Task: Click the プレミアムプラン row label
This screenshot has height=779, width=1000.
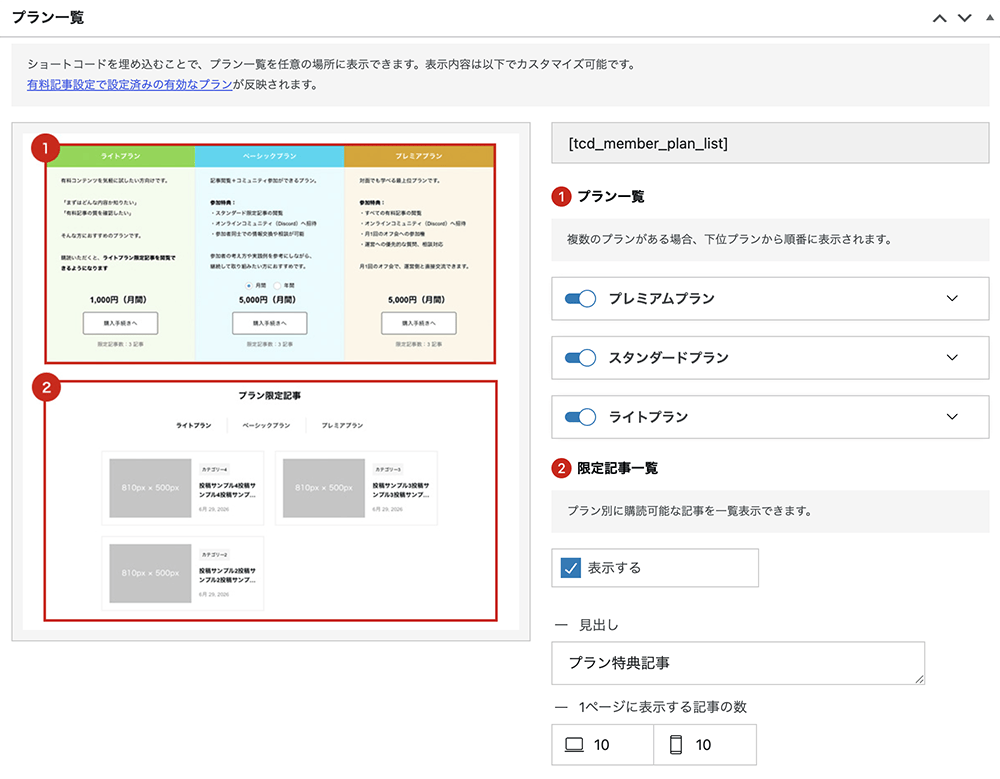Action: coord(661,299)
